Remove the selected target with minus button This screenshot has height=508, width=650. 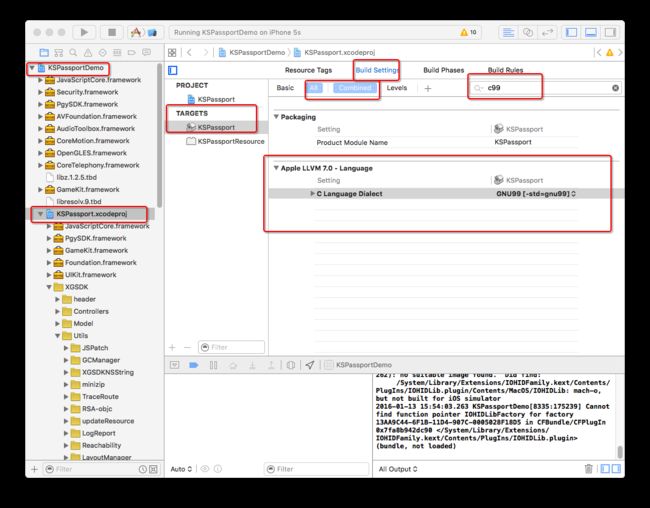click(x=187, y=348)
